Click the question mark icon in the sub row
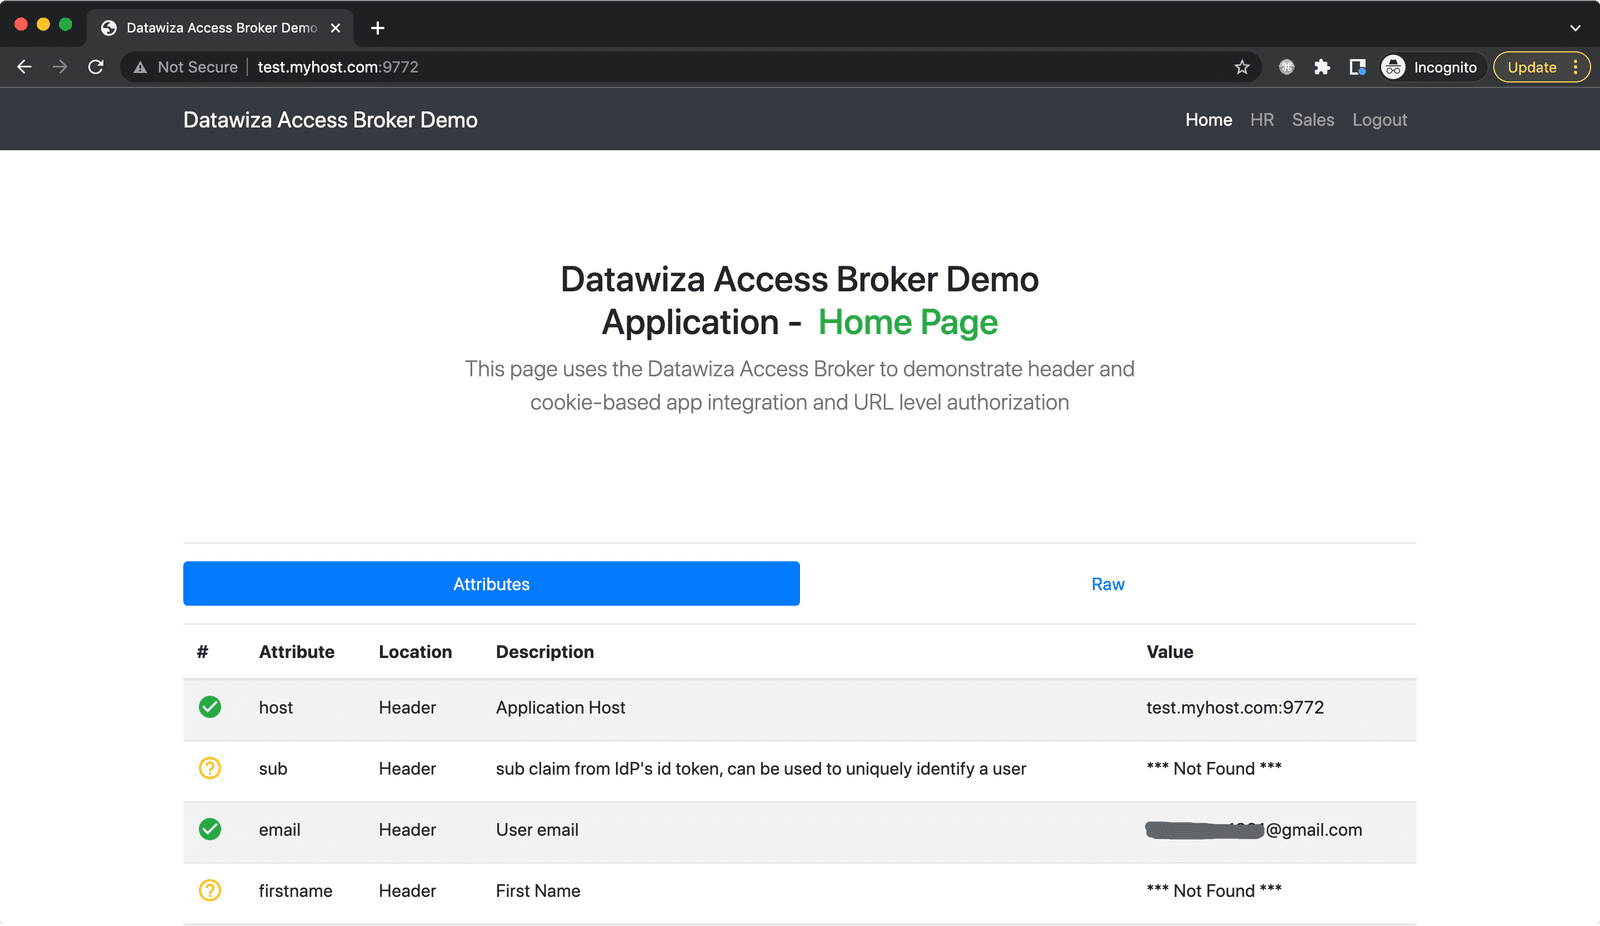This screenshot has width=1600, height=926. (x=210, y=768)
